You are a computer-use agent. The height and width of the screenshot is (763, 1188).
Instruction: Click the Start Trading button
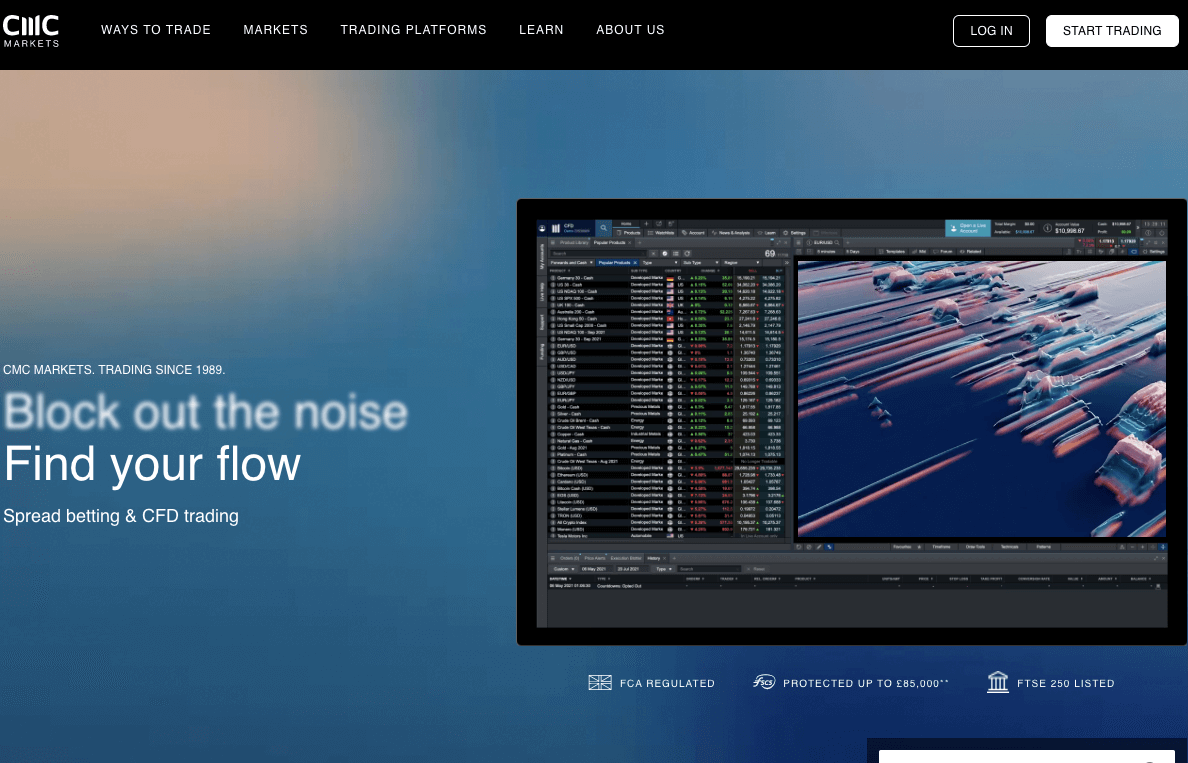pos(1112,31)
